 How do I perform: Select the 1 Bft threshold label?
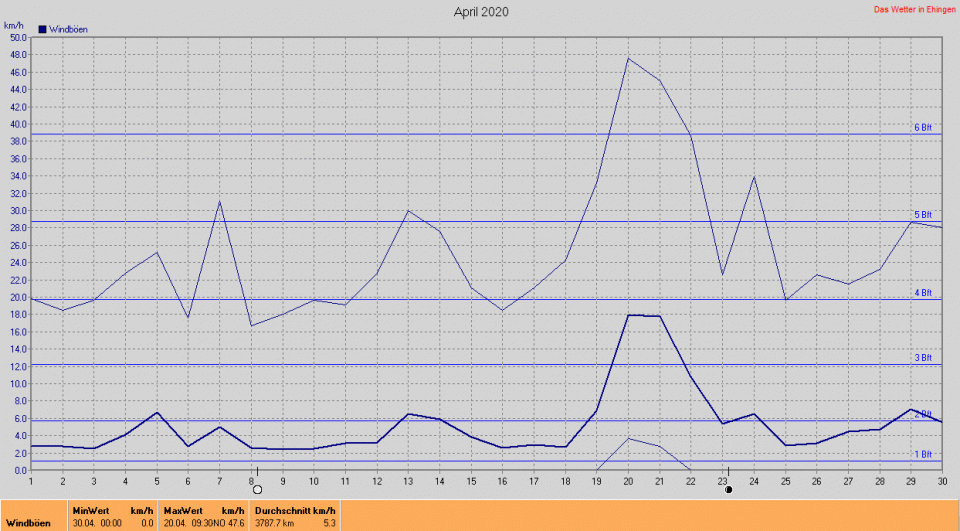coord(922,454)
